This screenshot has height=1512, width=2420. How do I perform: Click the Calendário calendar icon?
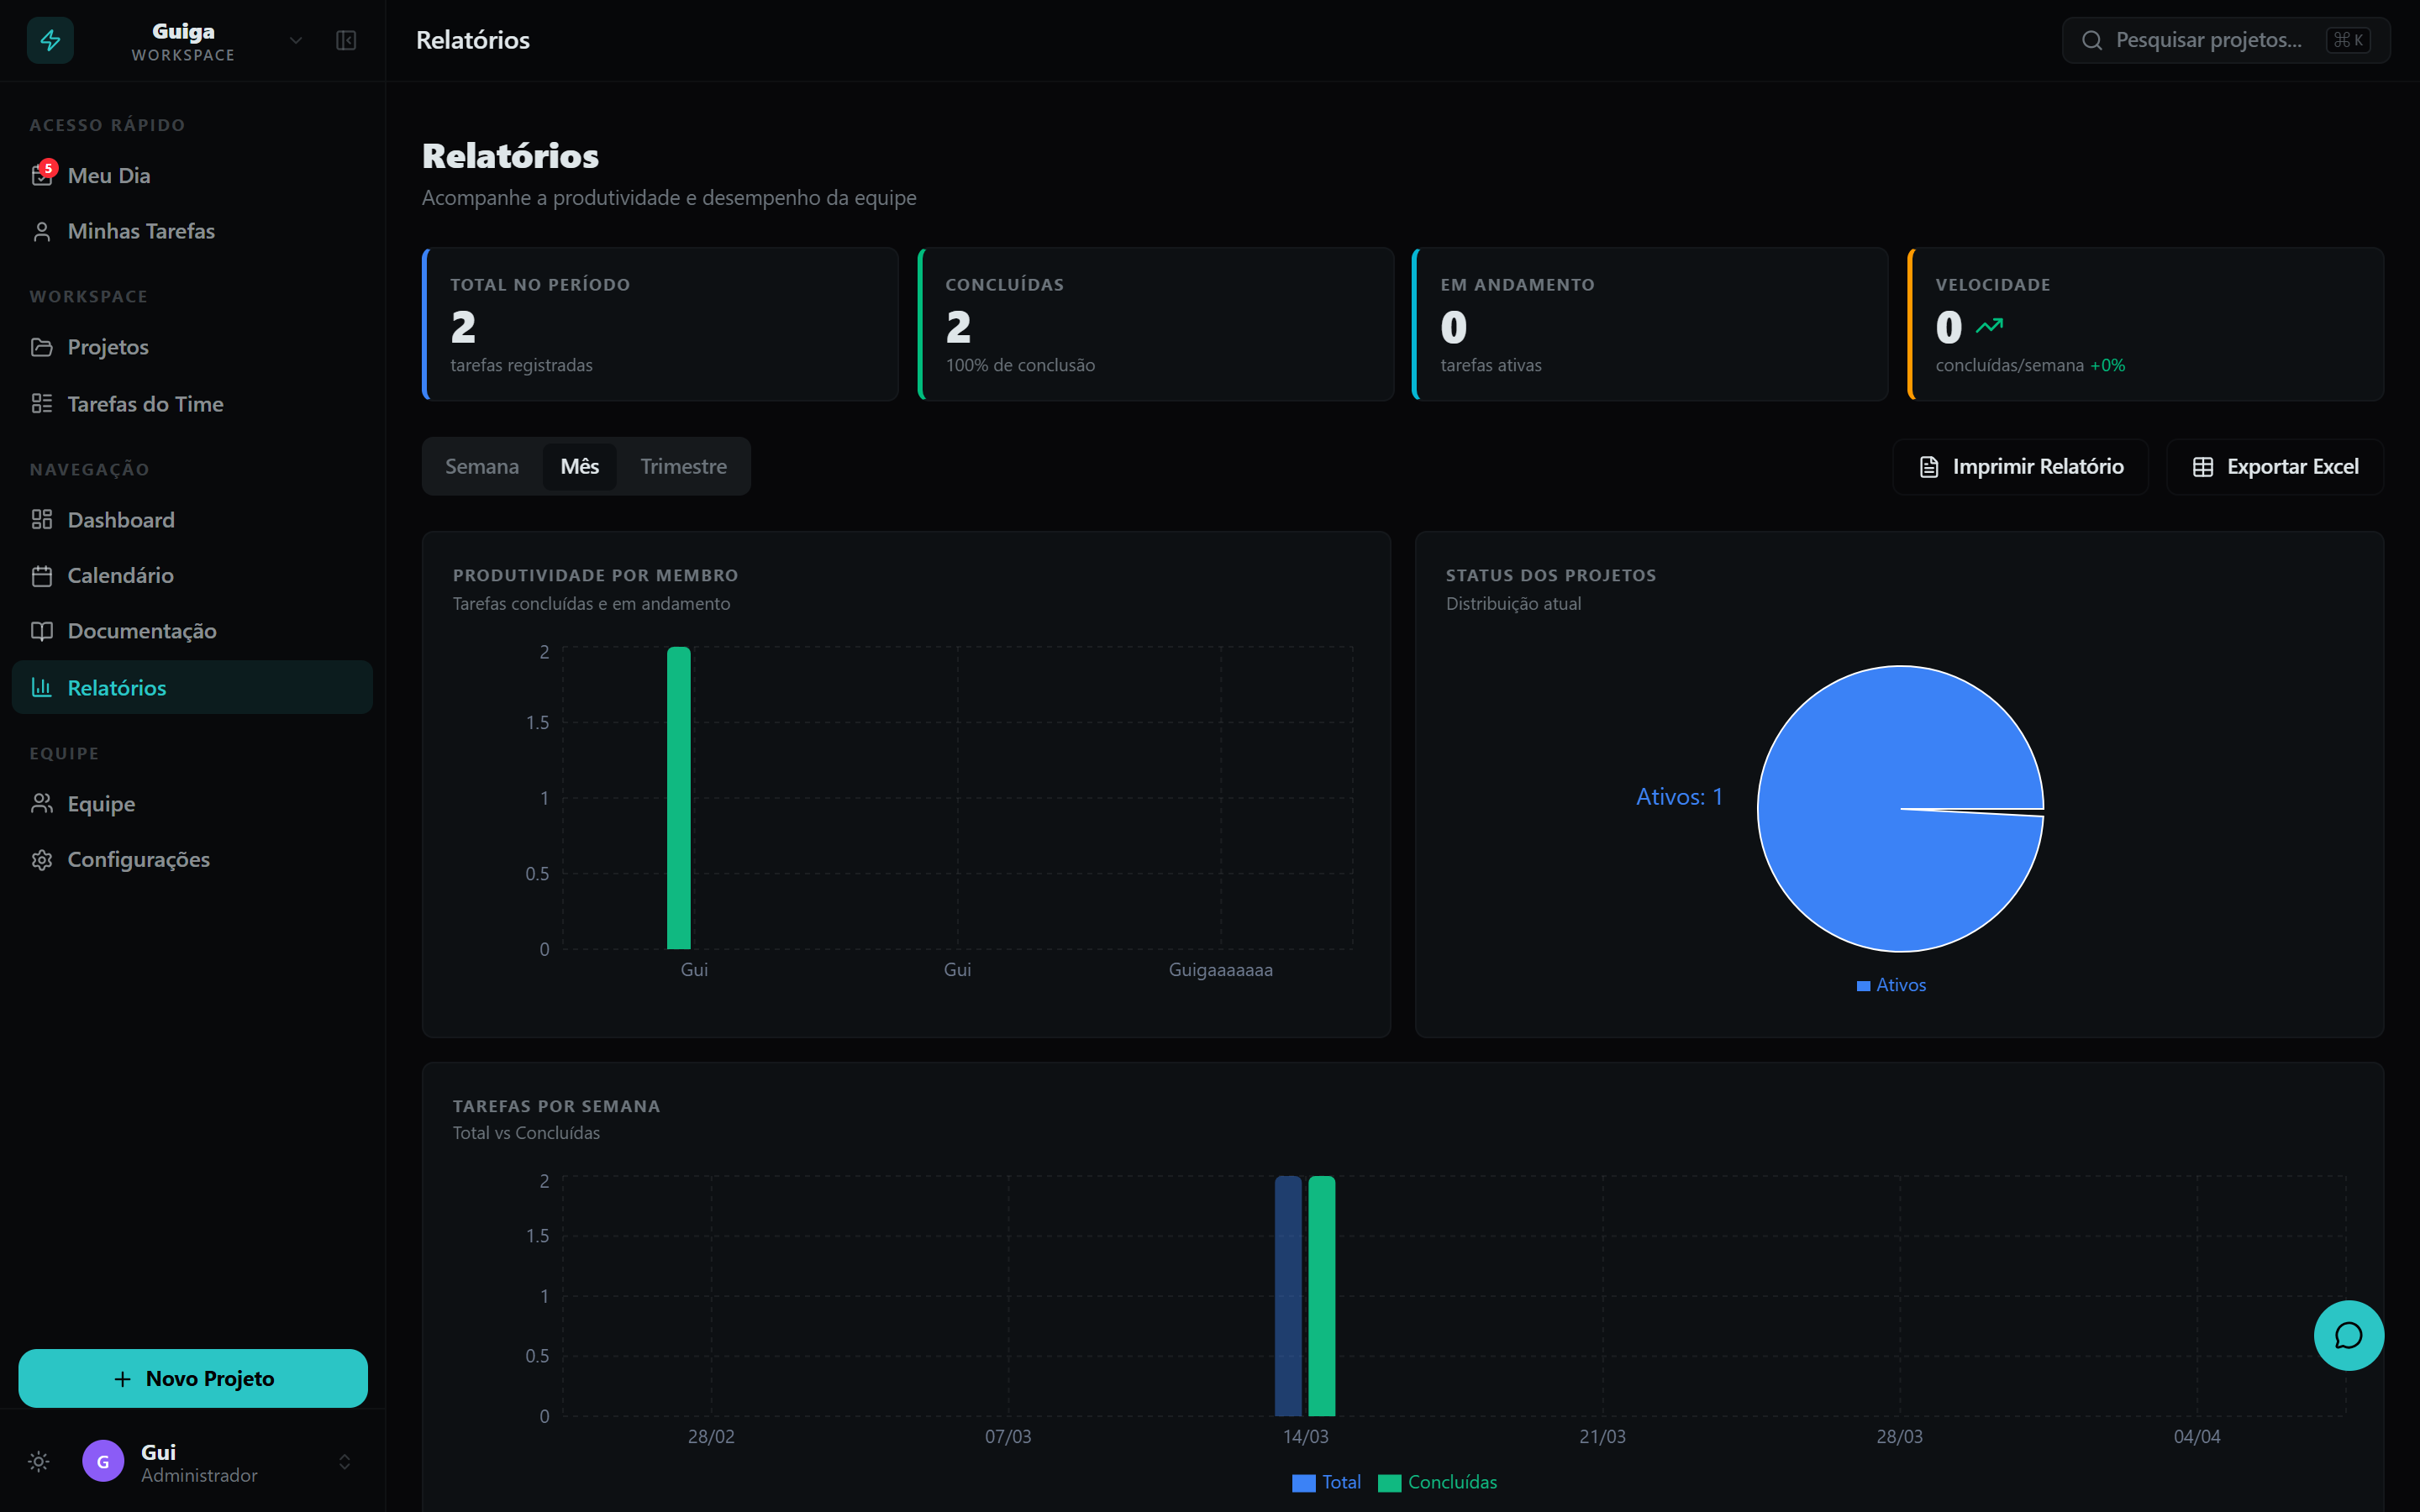tap(42, 575)
